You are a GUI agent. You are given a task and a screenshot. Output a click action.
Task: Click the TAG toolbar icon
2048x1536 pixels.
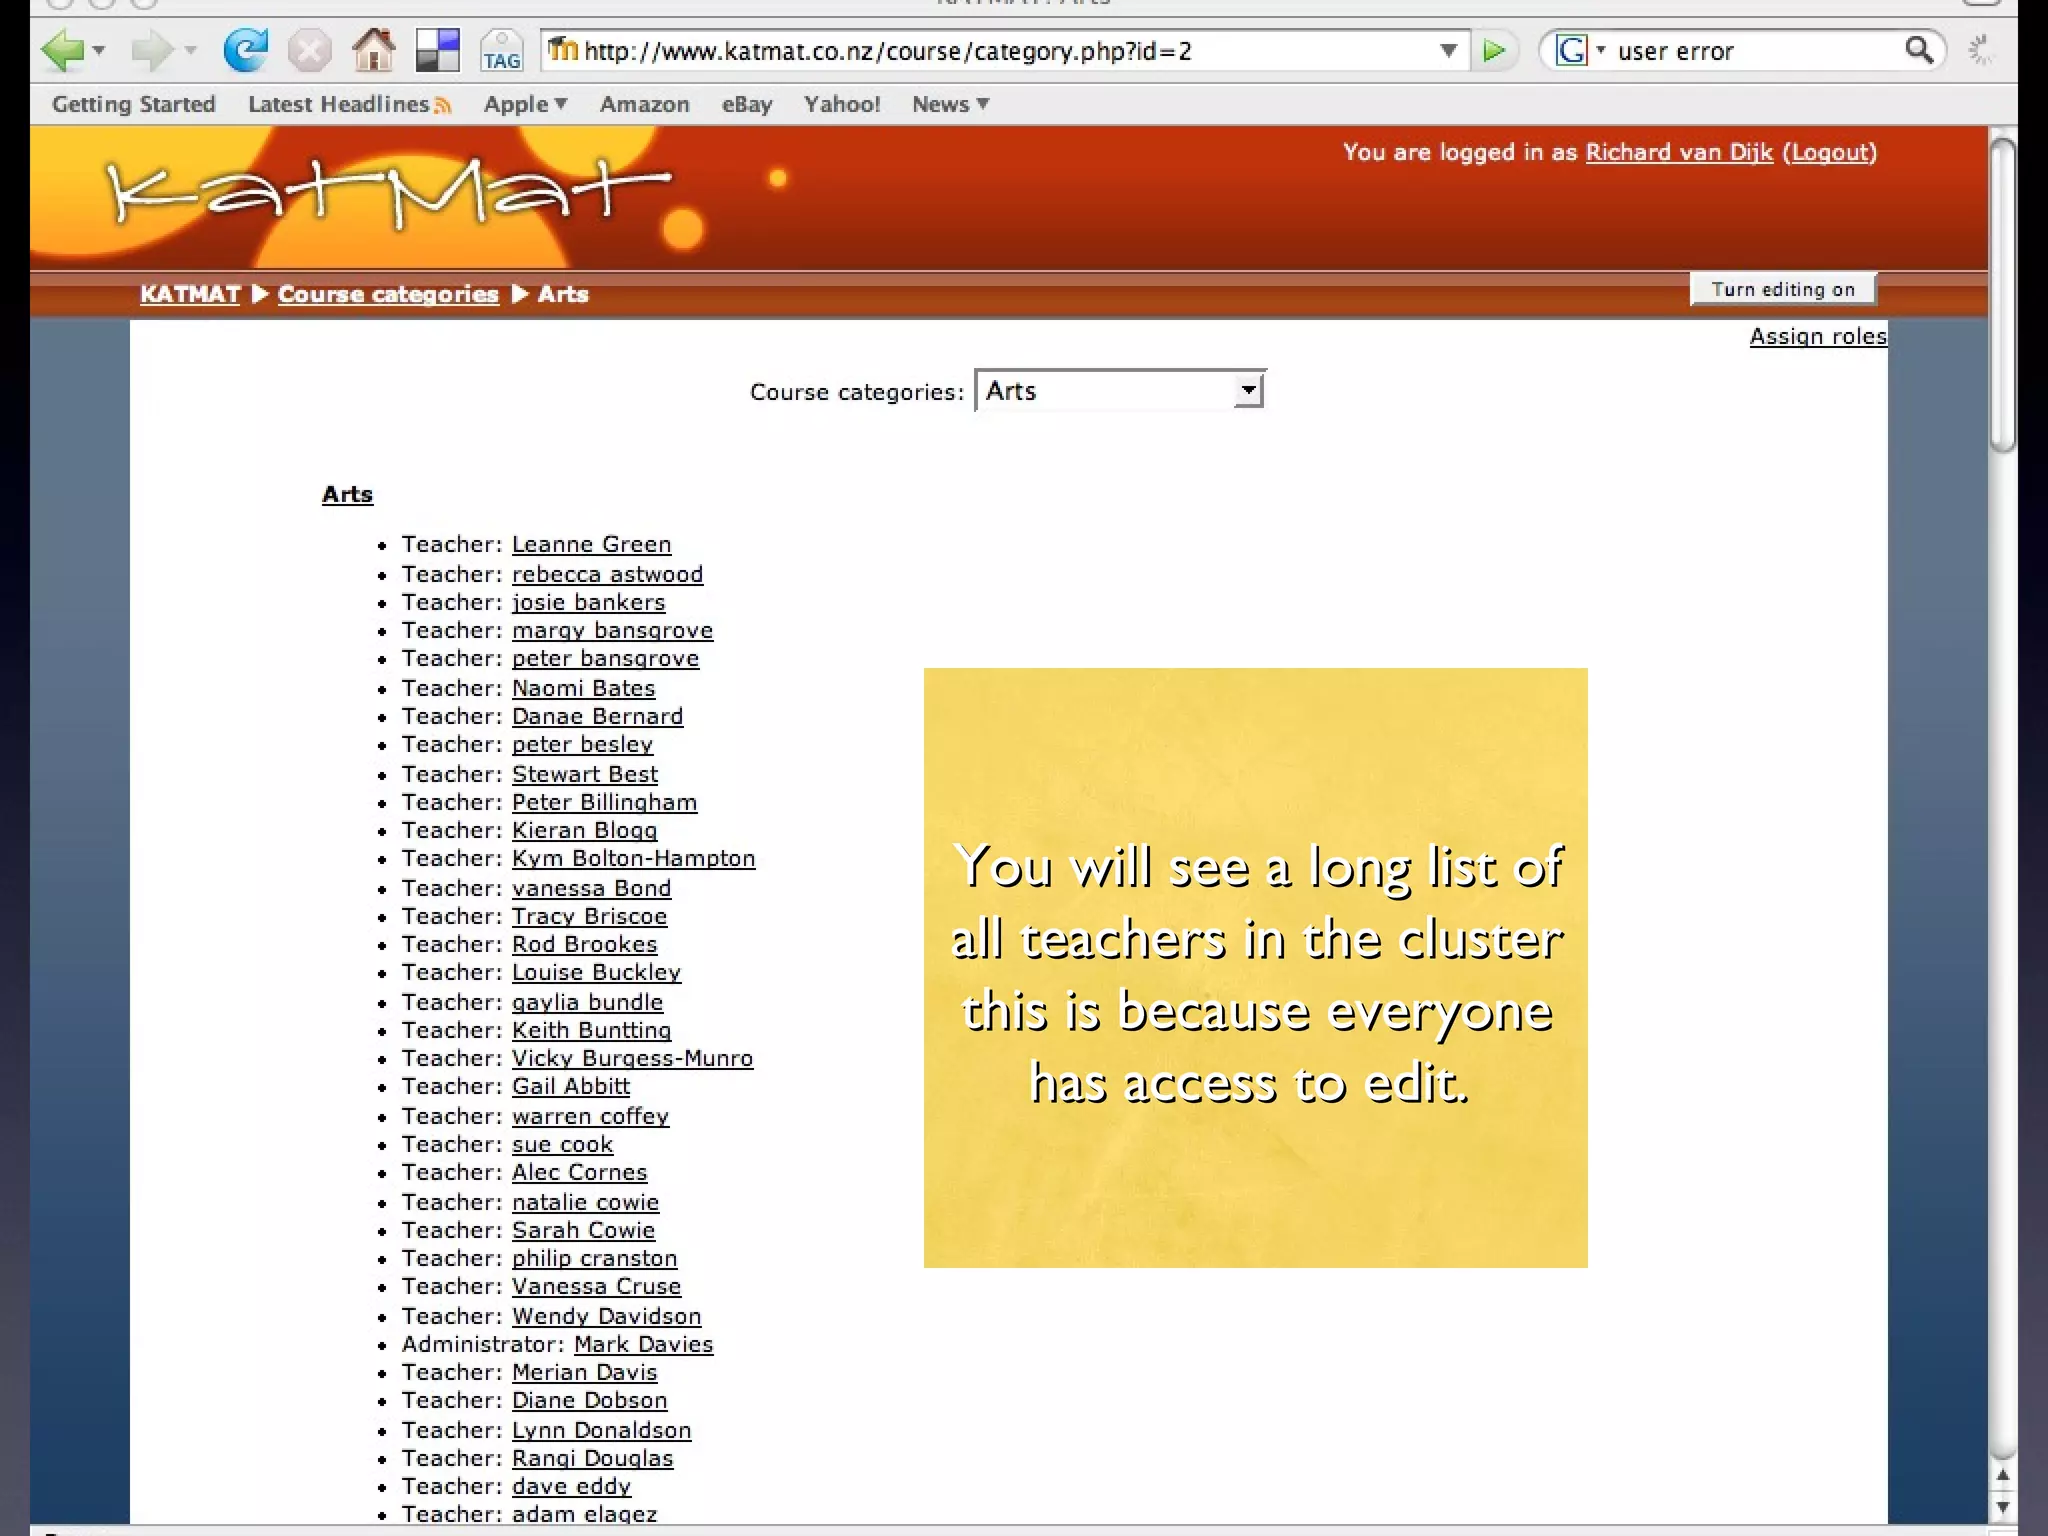tap(501, 50)
